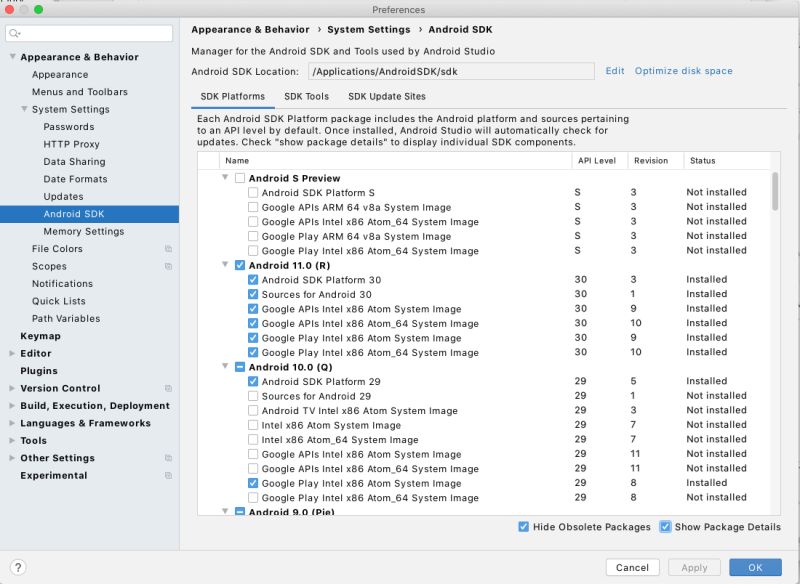Open the Memory Settings page
800x584 pixels.
(84, 232)
